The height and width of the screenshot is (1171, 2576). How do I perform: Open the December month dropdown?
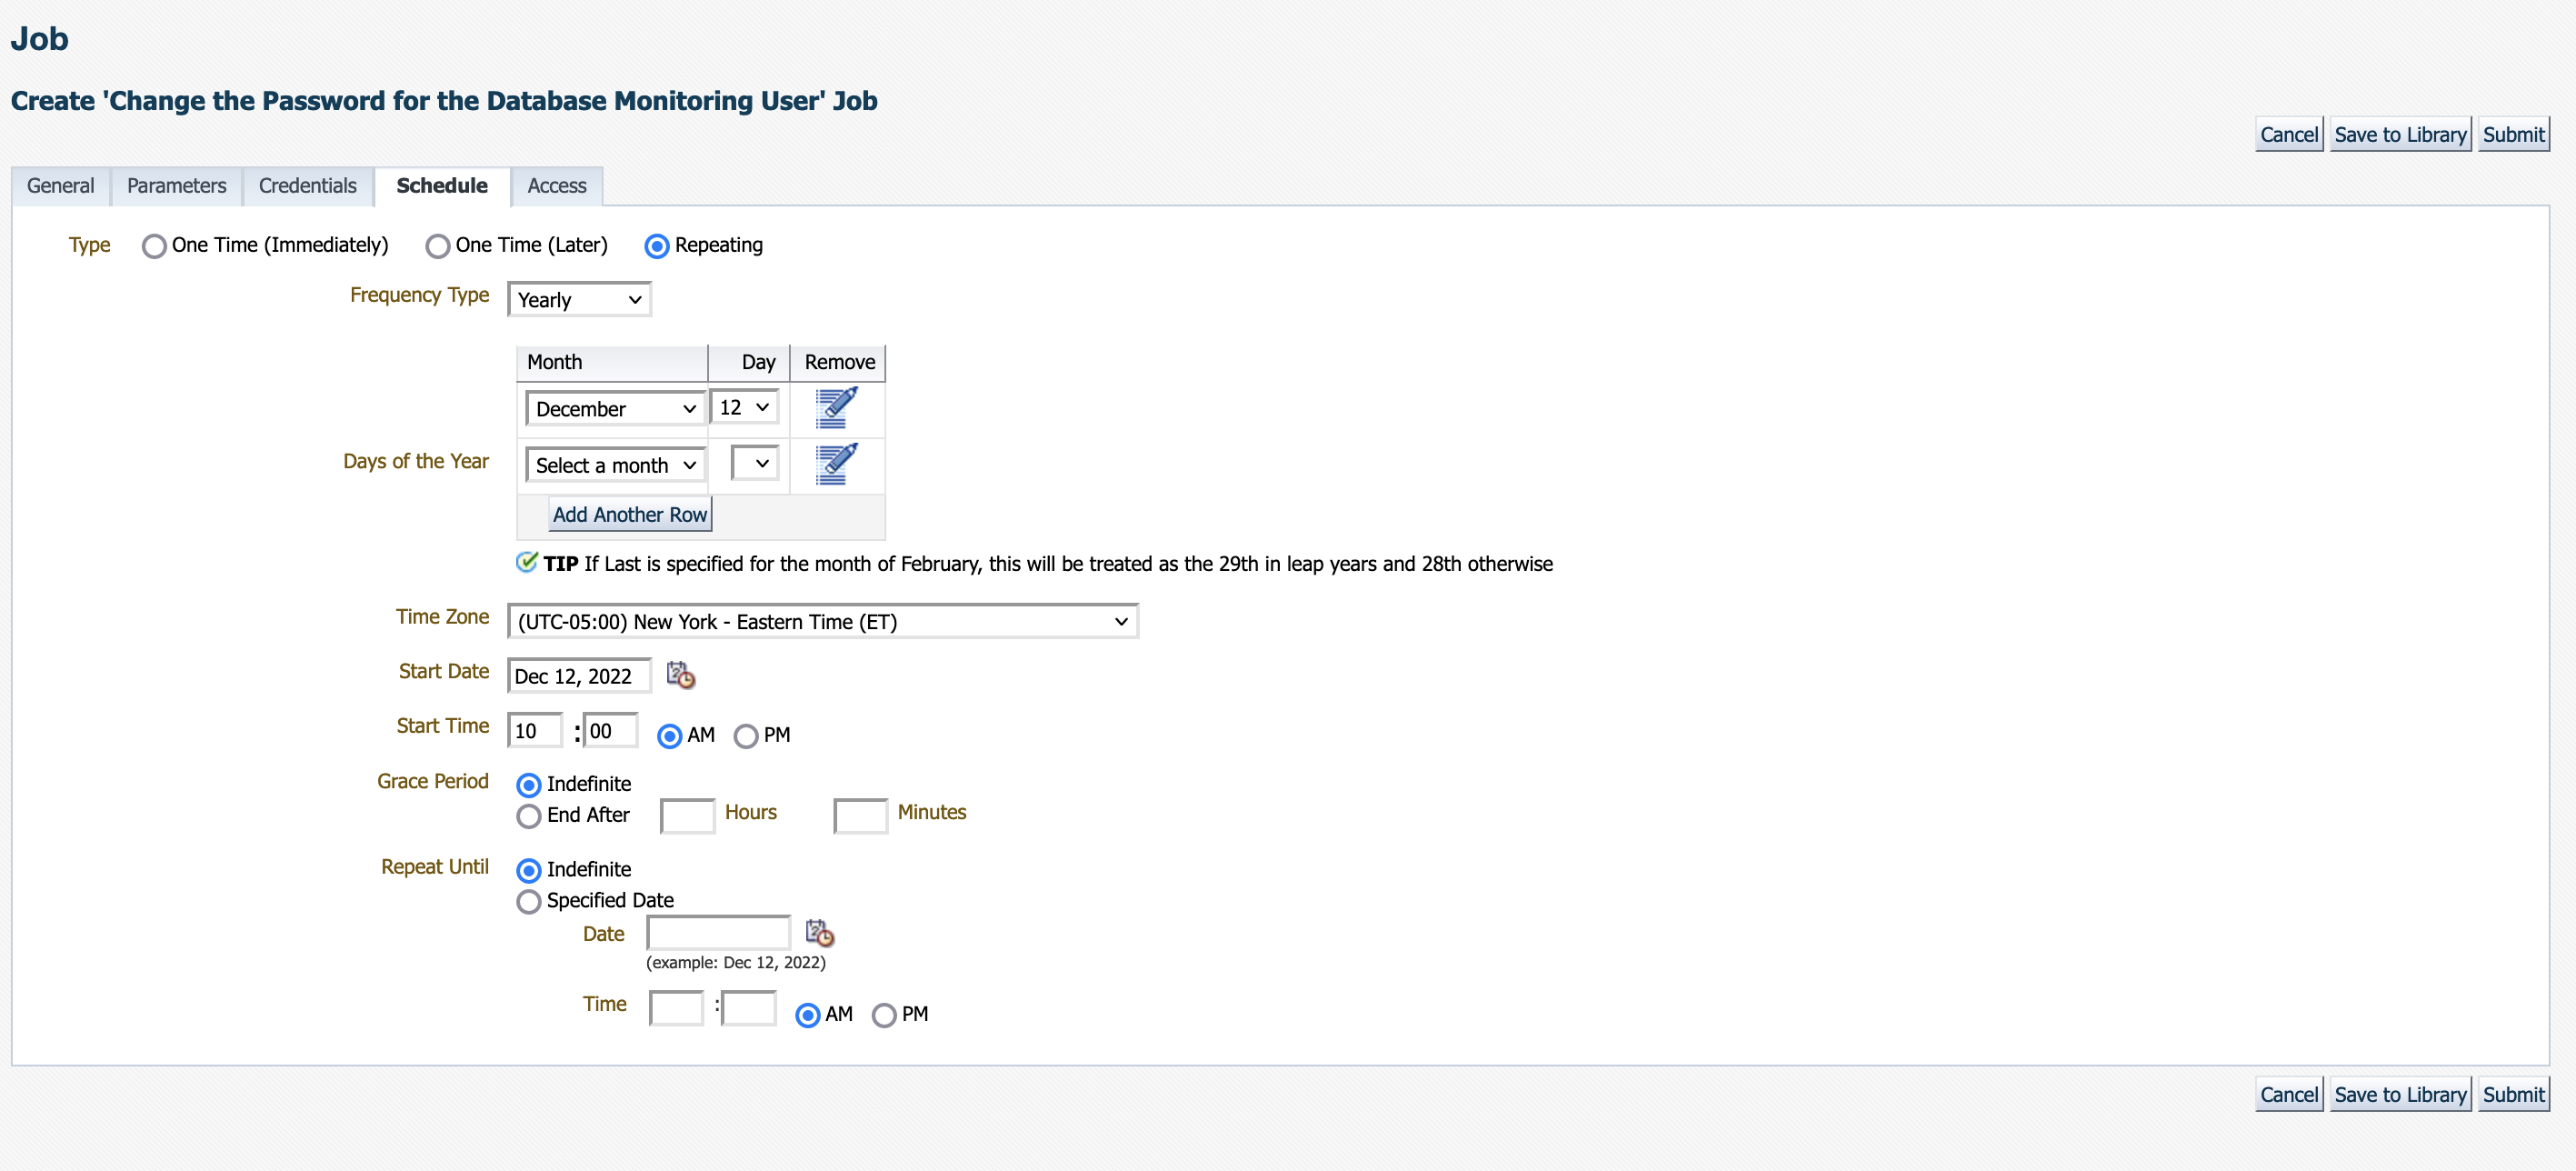tap(614, 409)
